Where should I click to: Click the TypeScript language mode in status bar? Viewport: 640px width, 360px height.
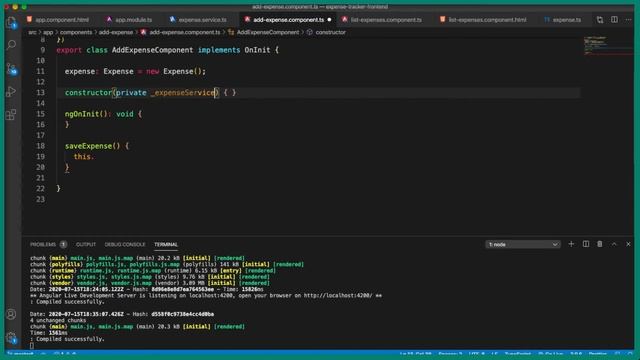[518, 354]
